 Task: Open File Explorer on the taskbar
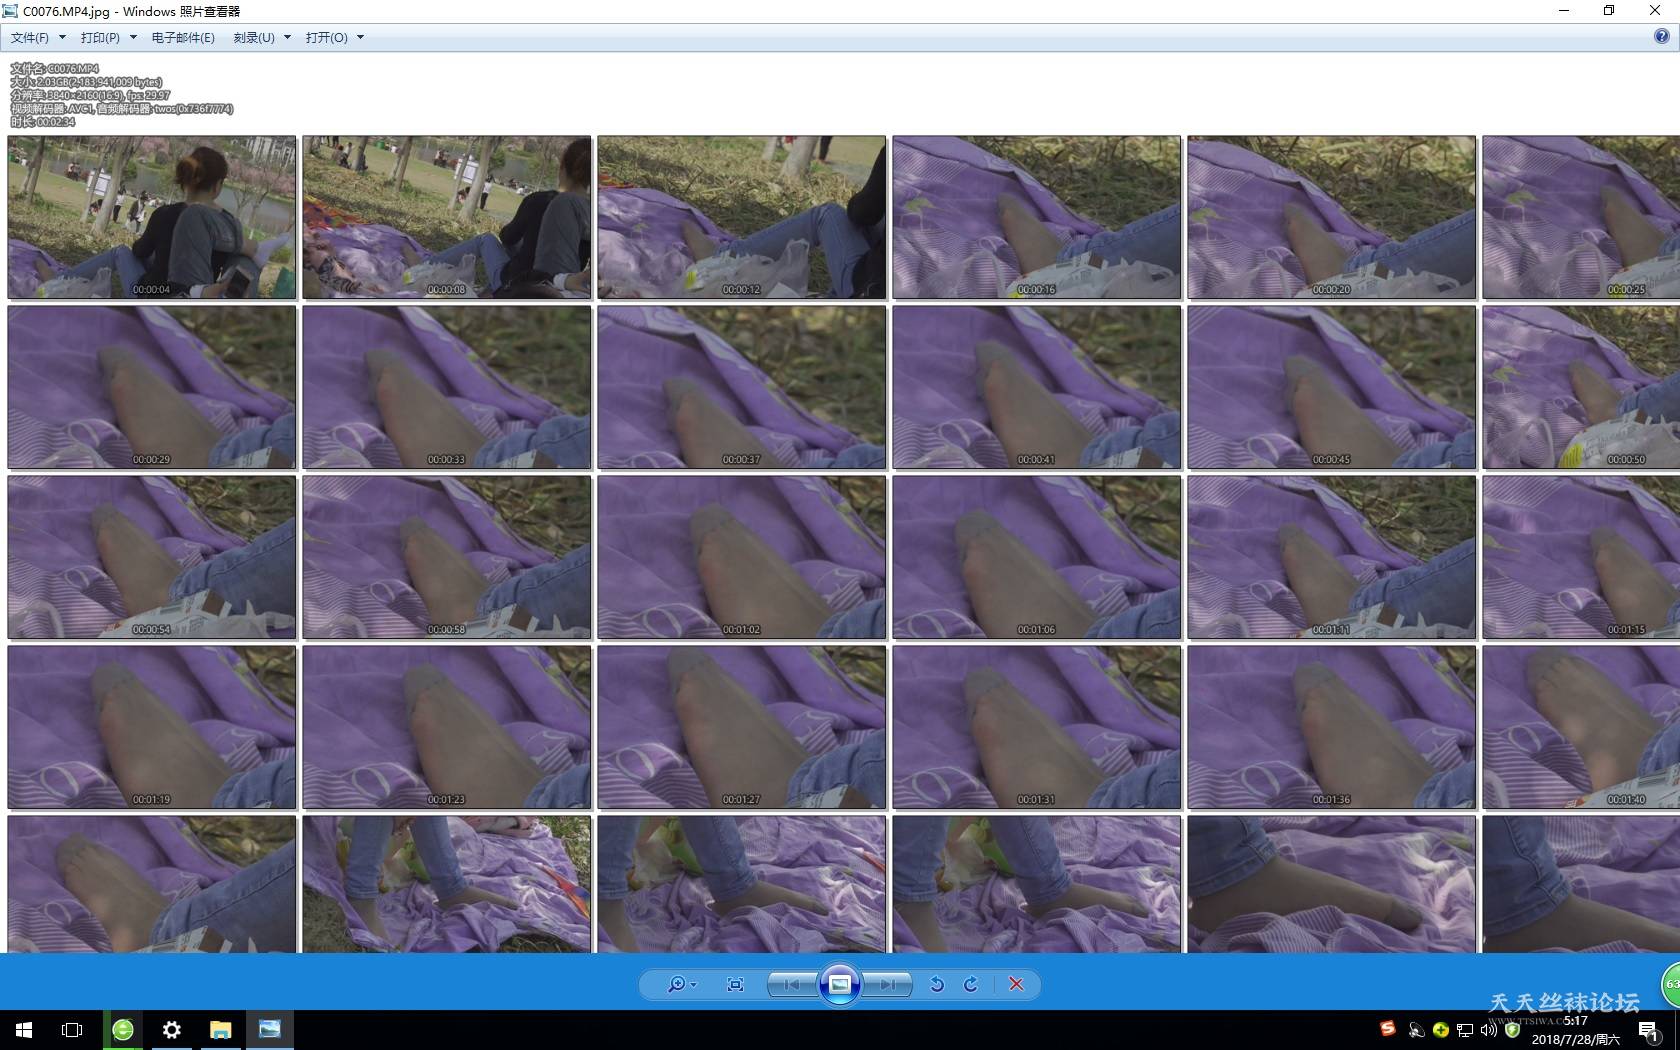coord(220,1030)
